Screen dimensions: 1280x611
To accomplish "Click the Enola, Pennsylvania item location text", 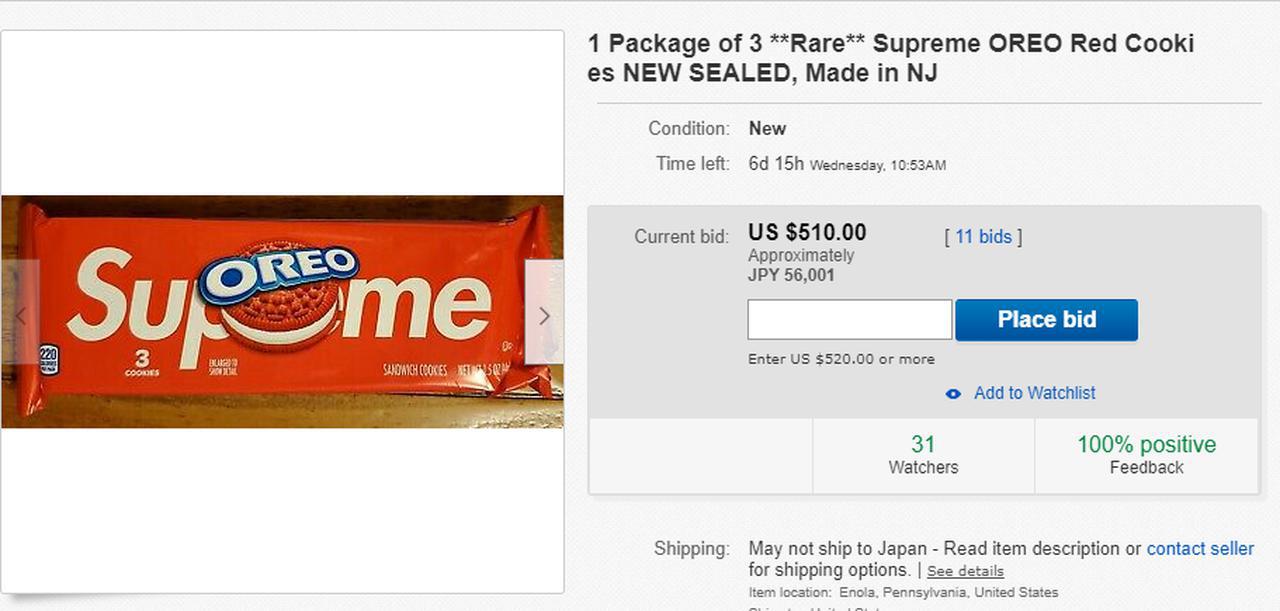I will coord(948,593).
